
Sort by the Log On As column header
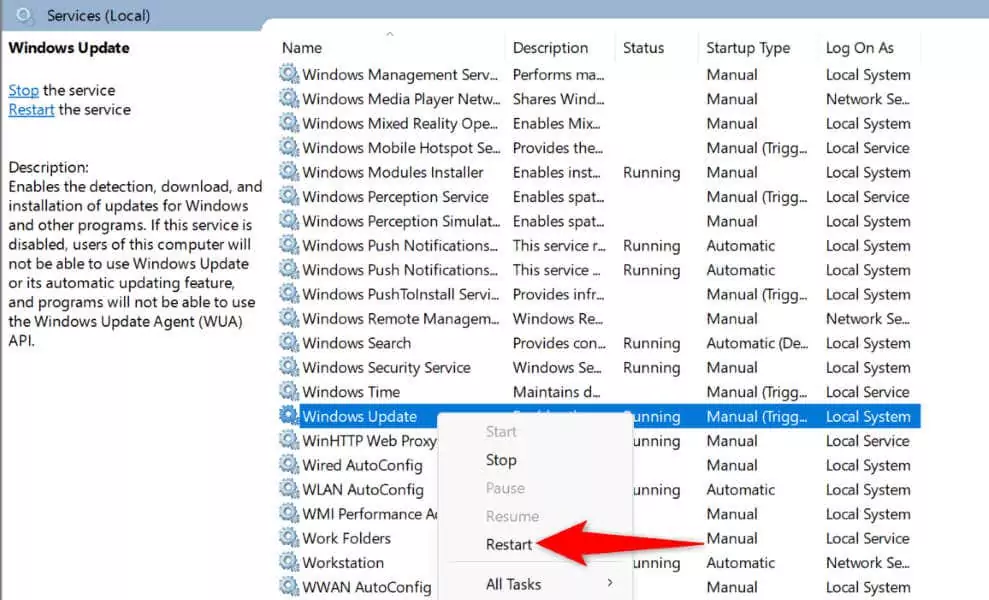[x=860, y=48]
